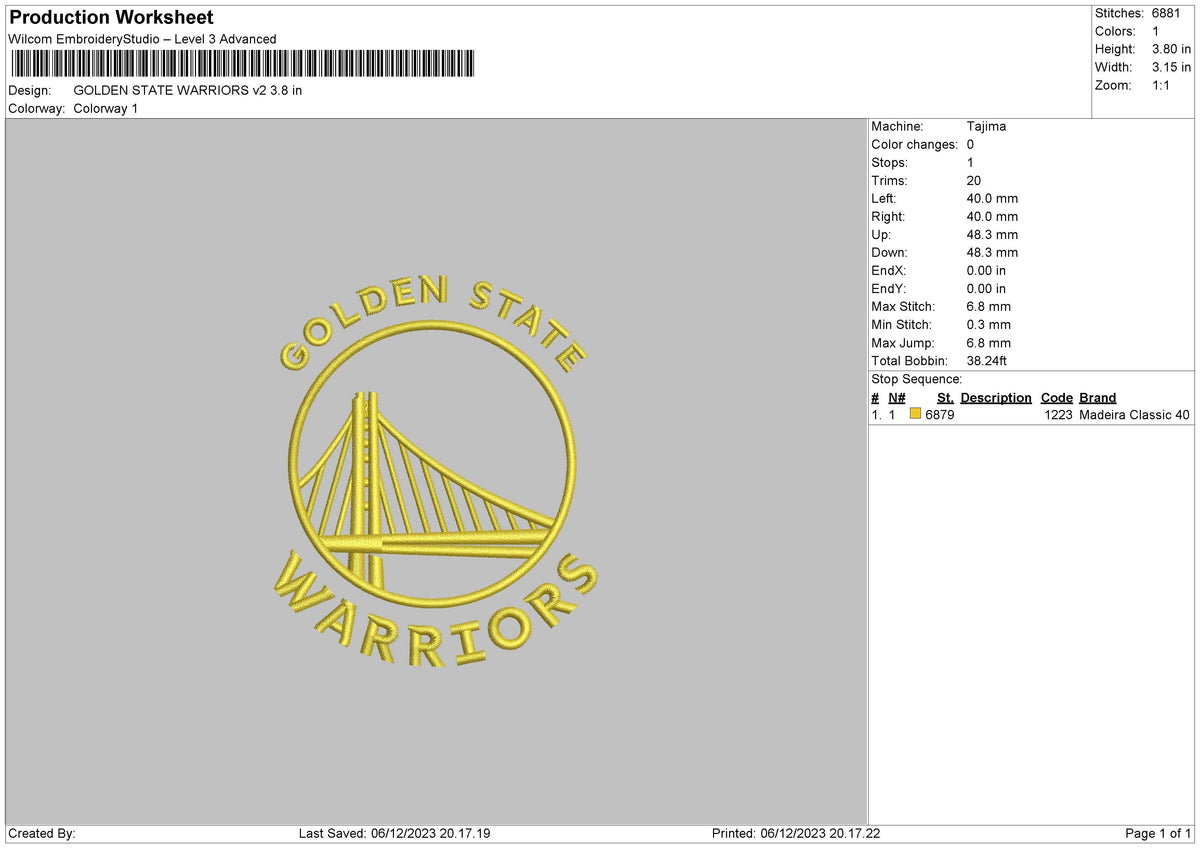Click the Zoom value 1:1

tap(1162, 85)
